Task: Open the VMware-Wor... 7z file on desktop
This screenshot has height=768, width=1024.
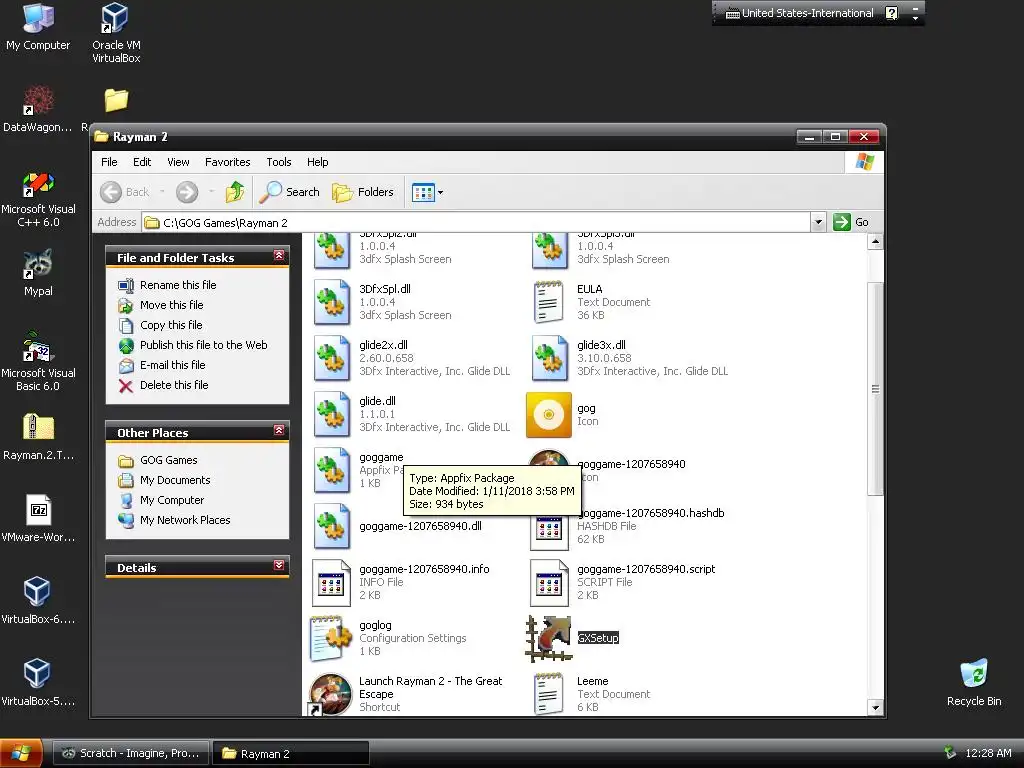Action: [x=38, y=519]
